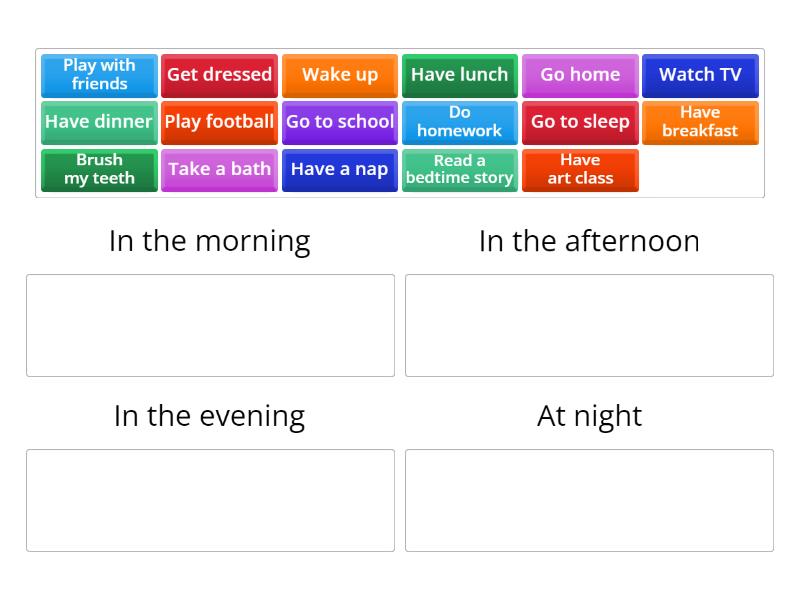Image resolution: width=800 pixels, height=600 pixels.
Task: Click the "In the afternoon" drop box
Action: 589,325
